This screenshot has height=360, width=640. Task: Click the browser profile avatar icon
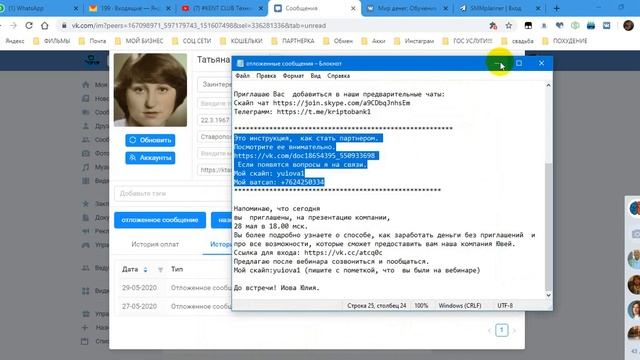[x=628, y=25]
